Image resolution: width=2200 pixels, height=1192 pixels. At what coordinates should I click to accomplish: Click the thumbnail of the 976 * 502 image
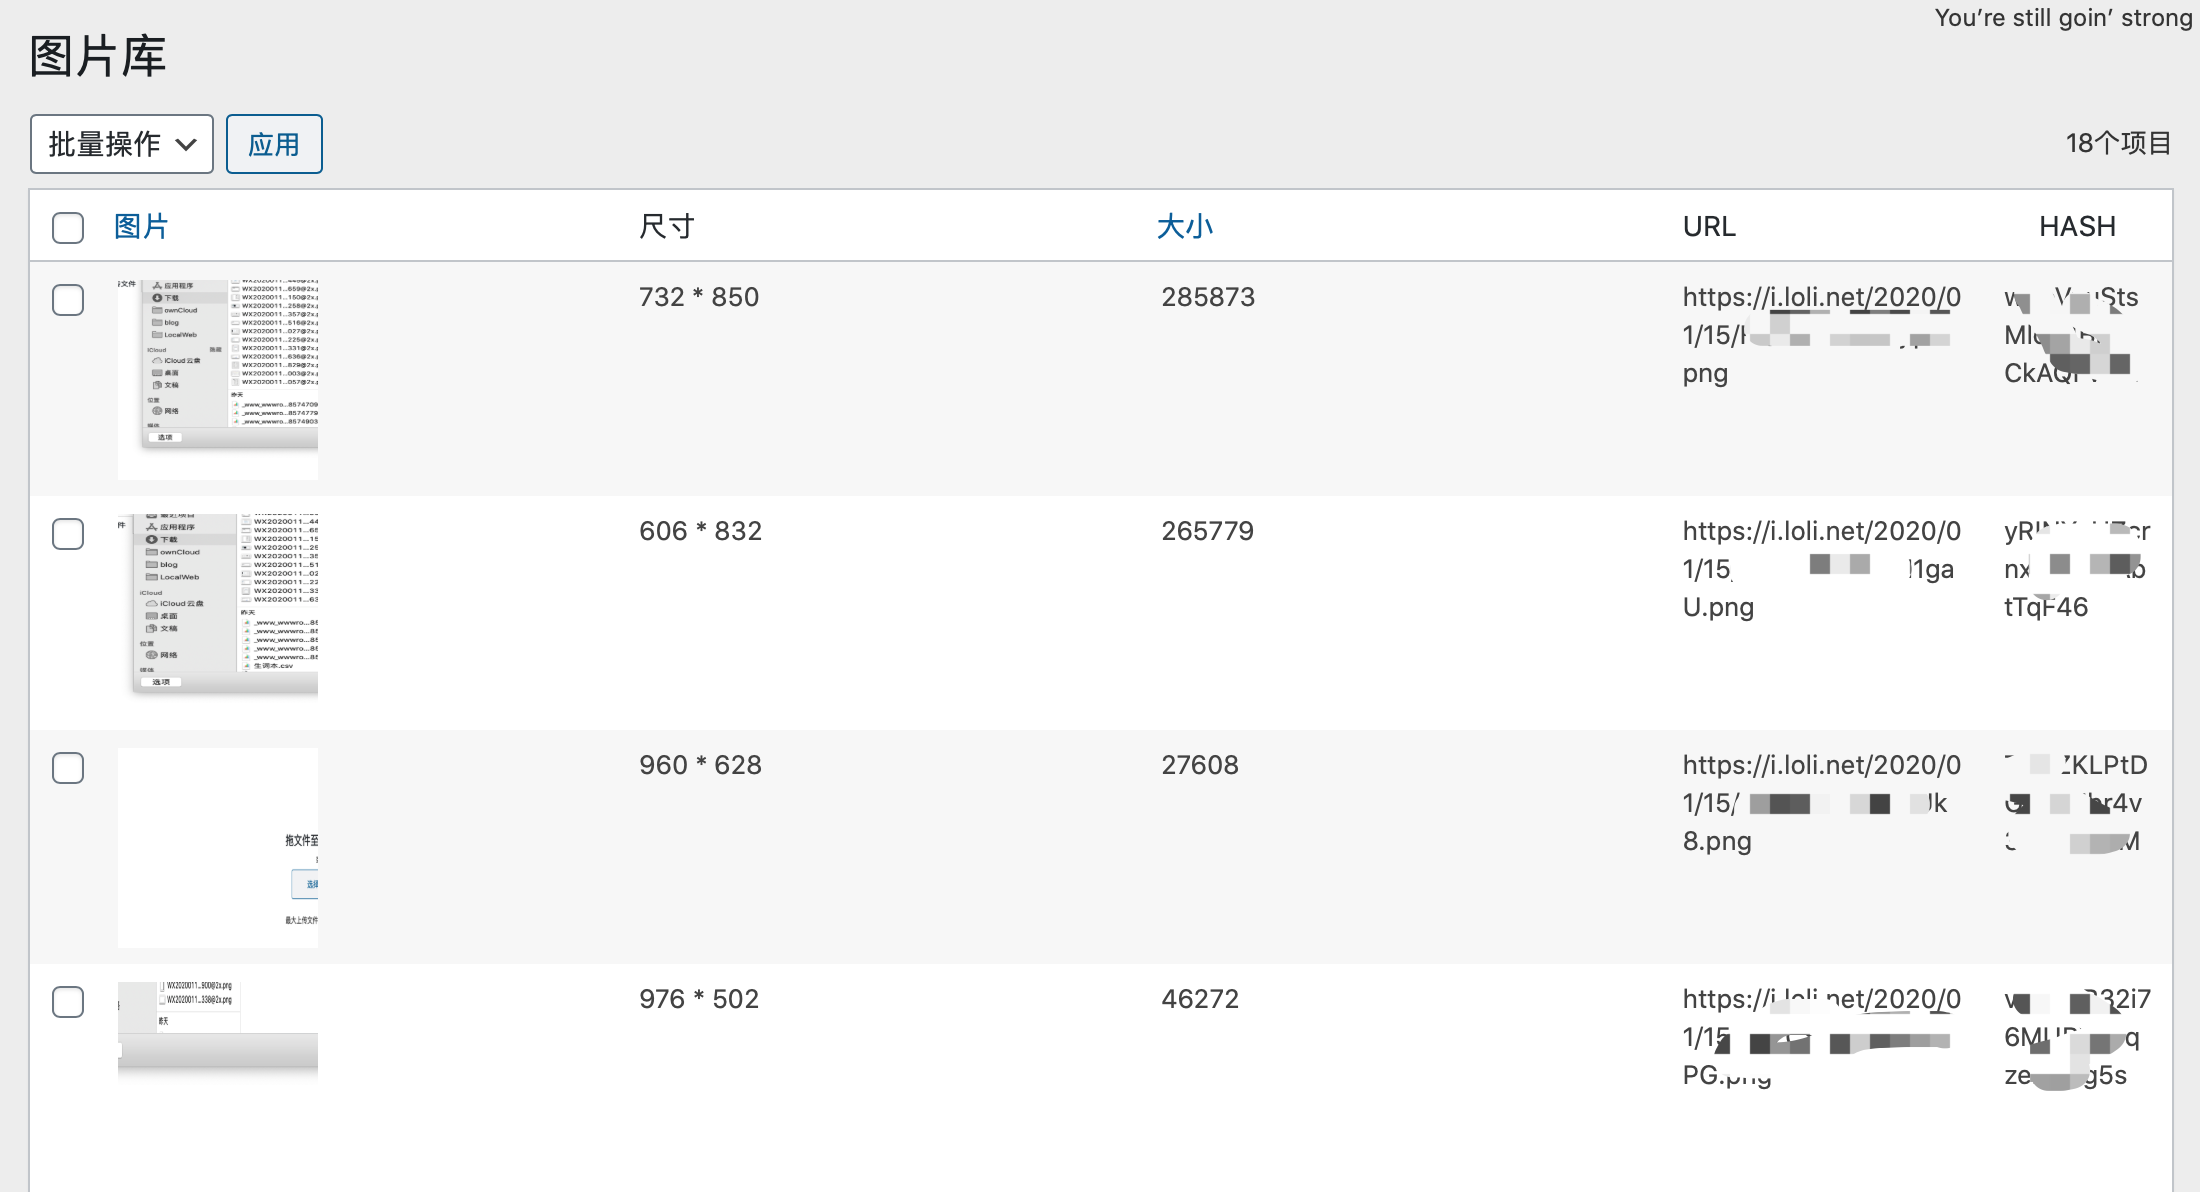click(218, 1030)
